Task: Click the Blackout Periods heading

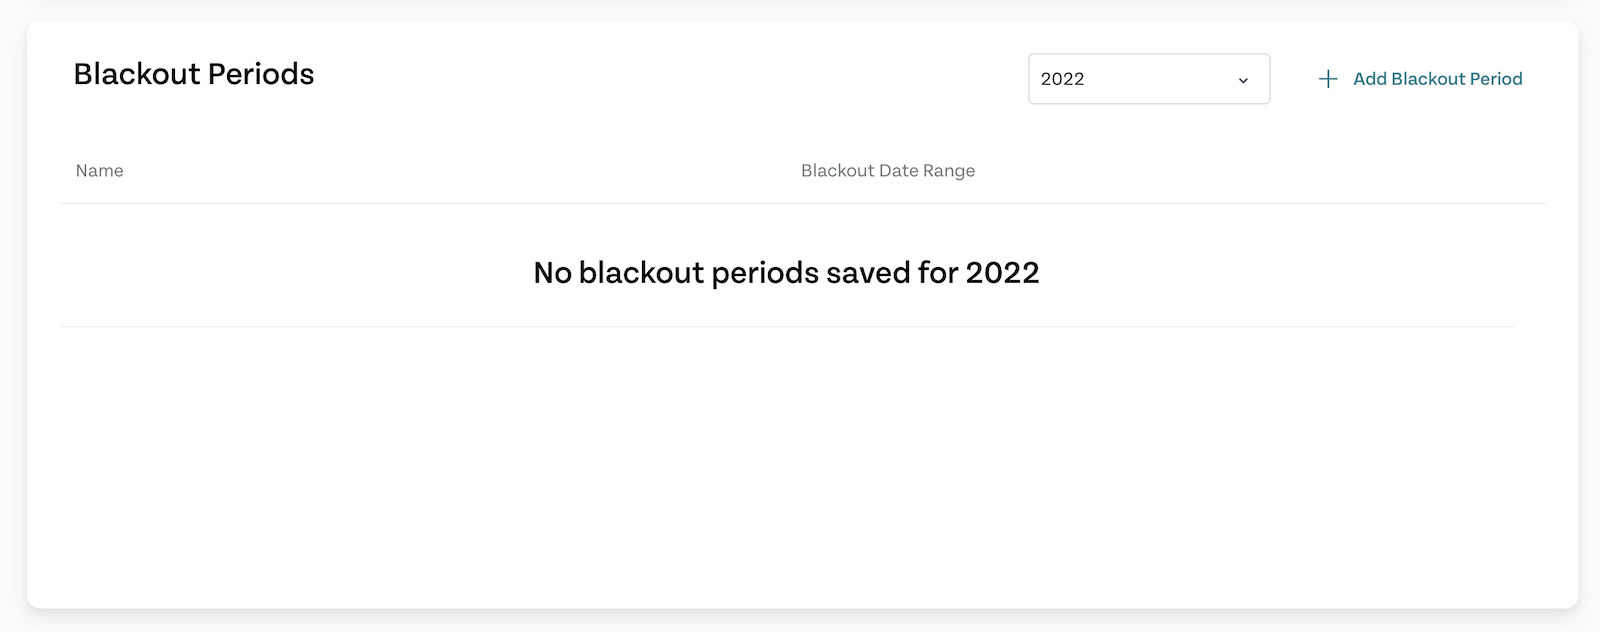Action: click(x=194, y=74)
